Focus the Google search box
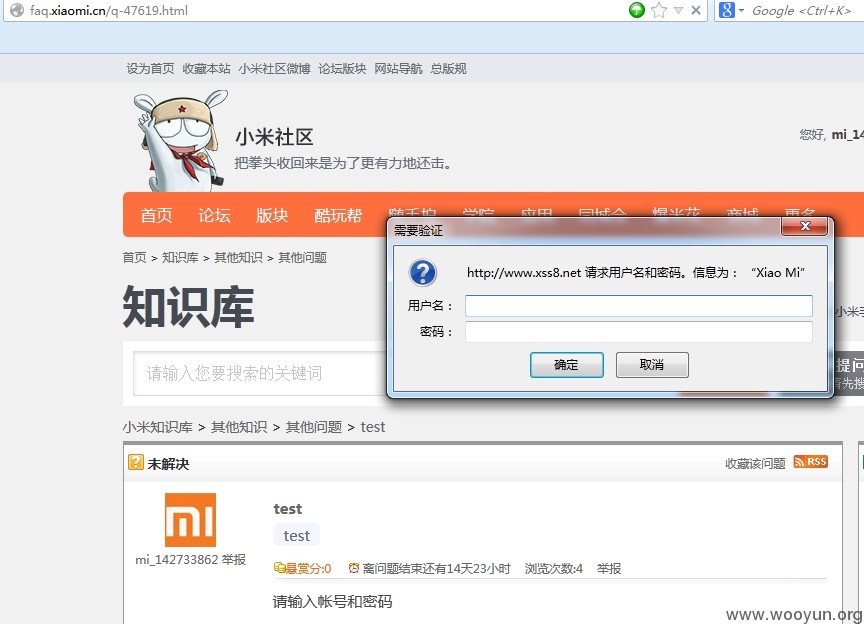864x624 pixels. (804, 10)
